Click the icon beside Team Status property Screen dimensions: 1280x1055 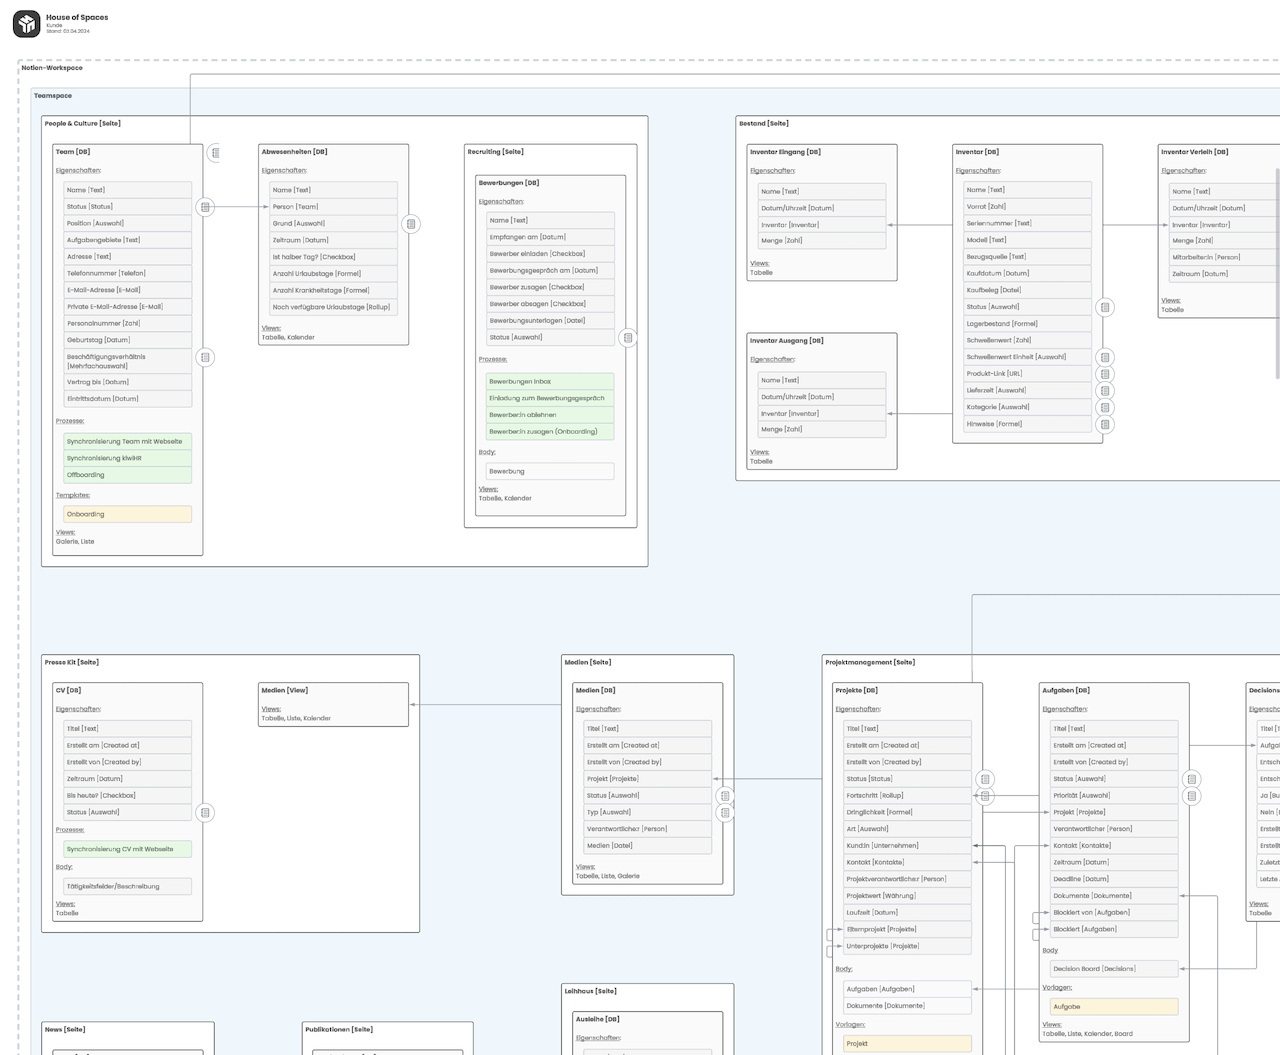(205, 207)
